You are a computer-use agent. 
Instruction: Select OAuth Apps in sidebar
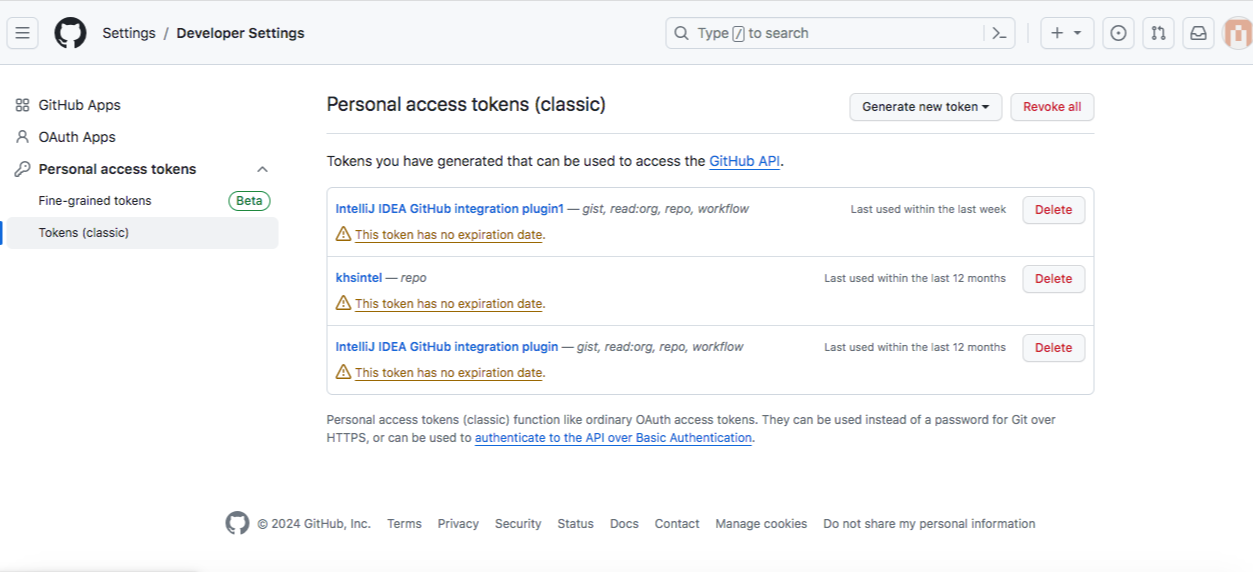77,137
